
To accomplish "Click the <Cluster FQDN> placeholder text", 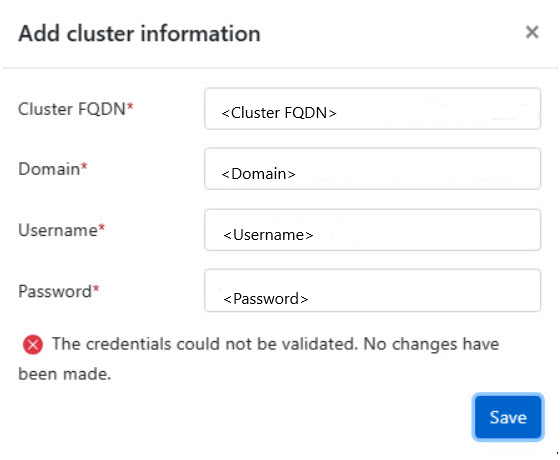I will [279, 113].
